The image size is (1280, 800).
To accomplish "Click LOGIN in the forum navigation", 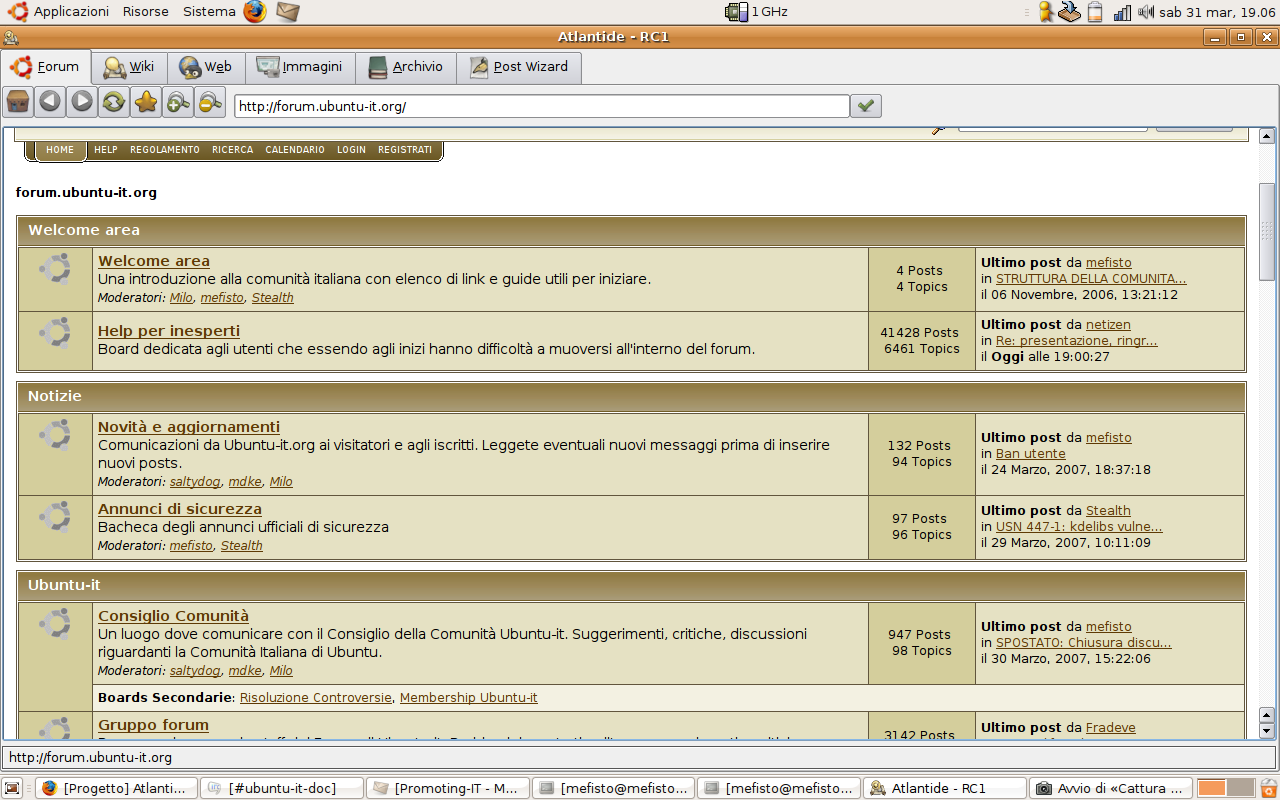I will (351, 150).
